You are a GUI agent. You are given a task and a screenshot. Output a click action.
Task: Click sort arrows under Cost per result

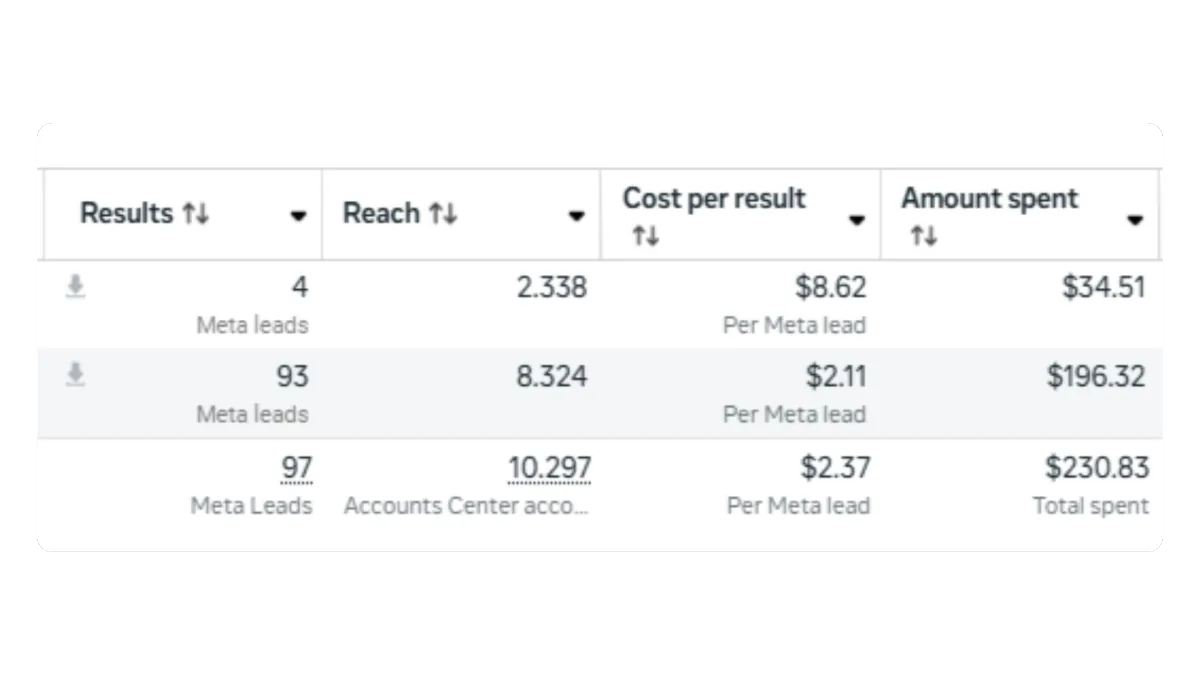645,237
